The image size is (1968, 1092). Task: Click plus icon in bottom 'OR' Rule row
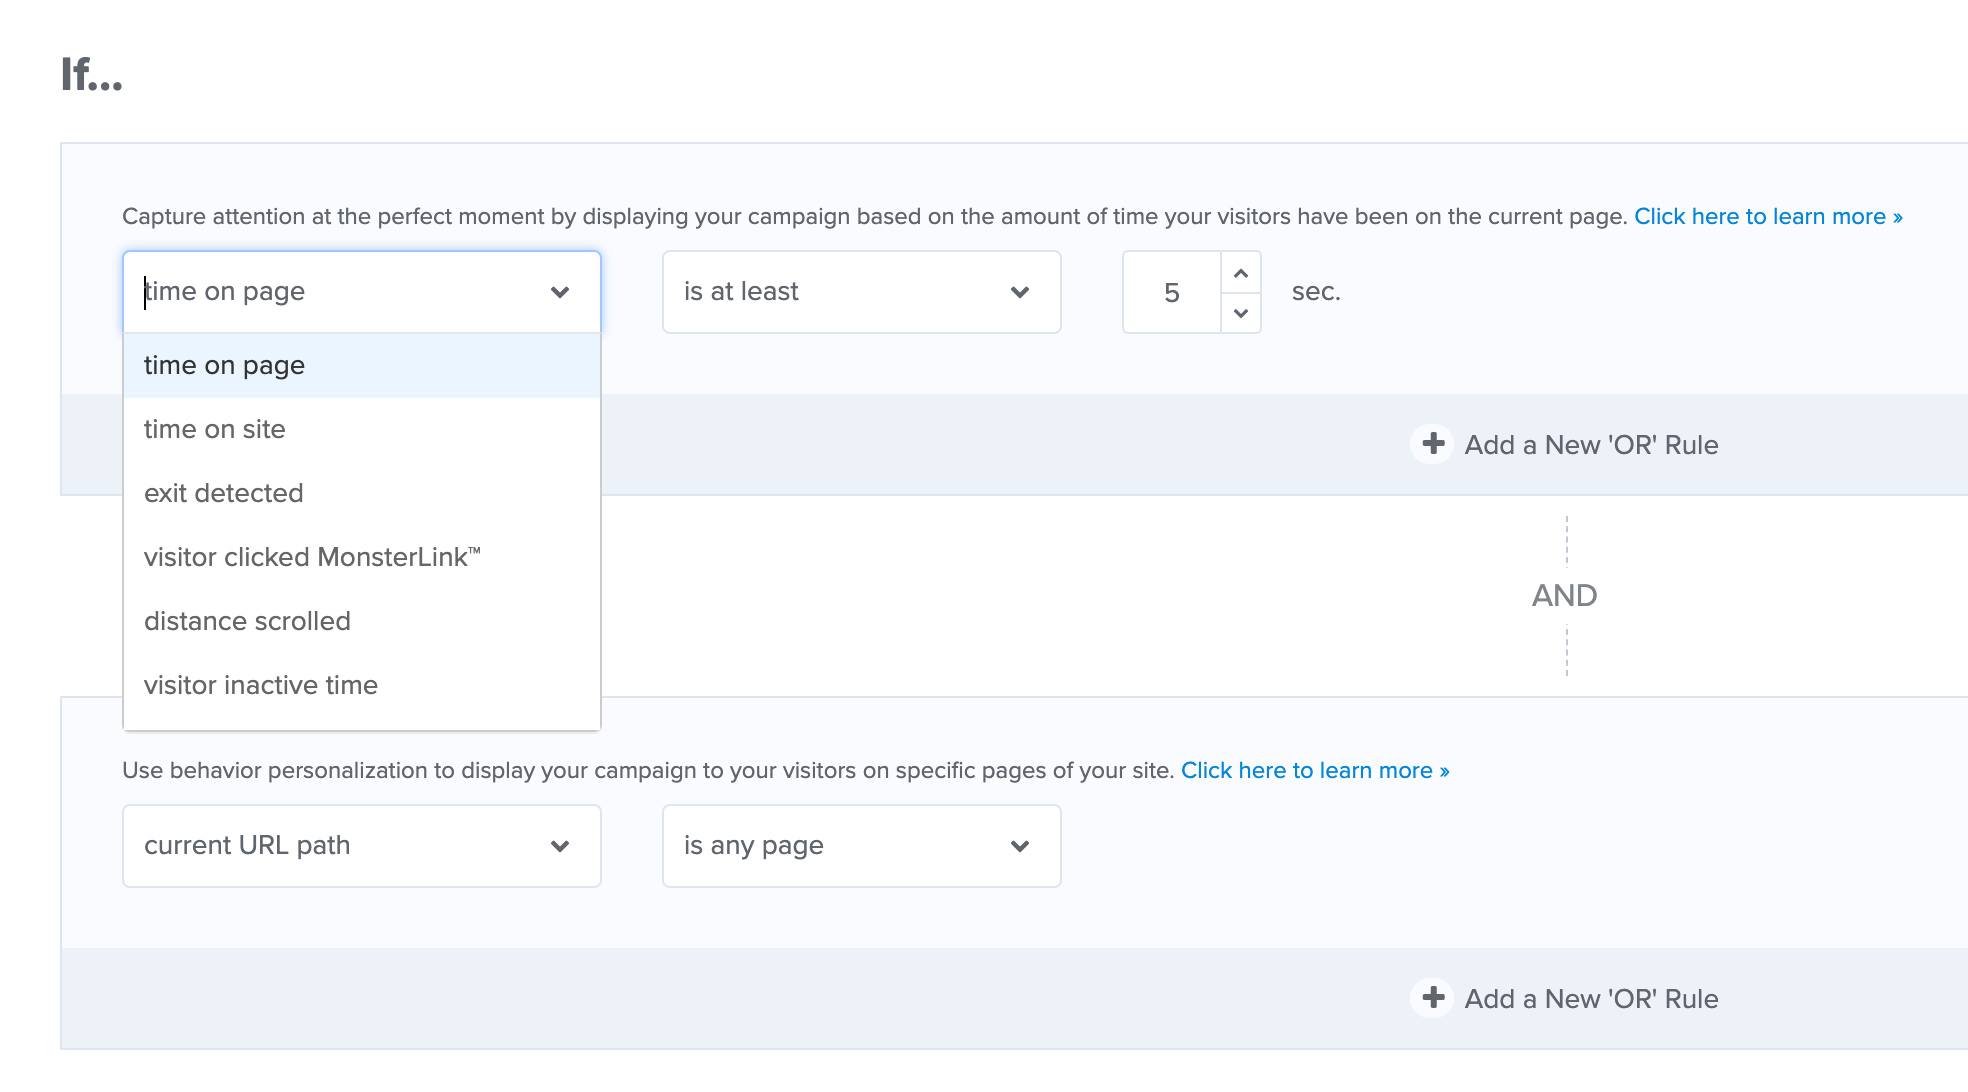[x=1433, y=997]
